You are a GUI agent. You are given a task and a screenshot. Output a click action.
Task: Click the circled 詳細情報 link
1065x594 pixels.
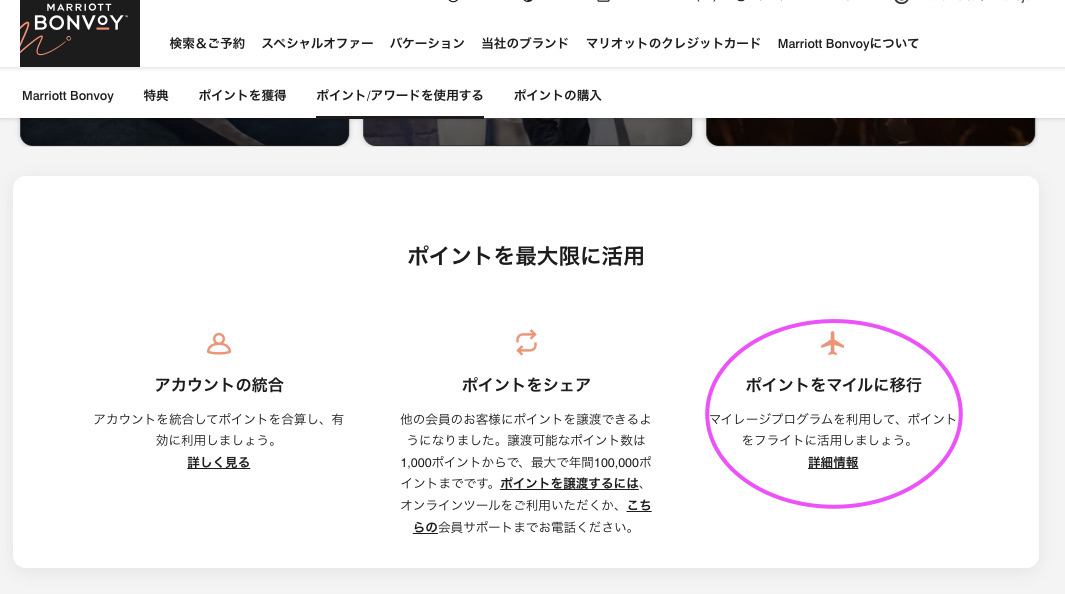point(833,462)
